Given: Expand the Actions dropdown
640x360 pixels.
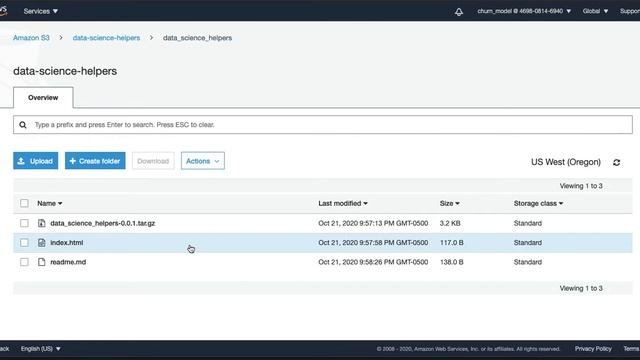Looking at the screenshot, I should (x=203, y=161).
